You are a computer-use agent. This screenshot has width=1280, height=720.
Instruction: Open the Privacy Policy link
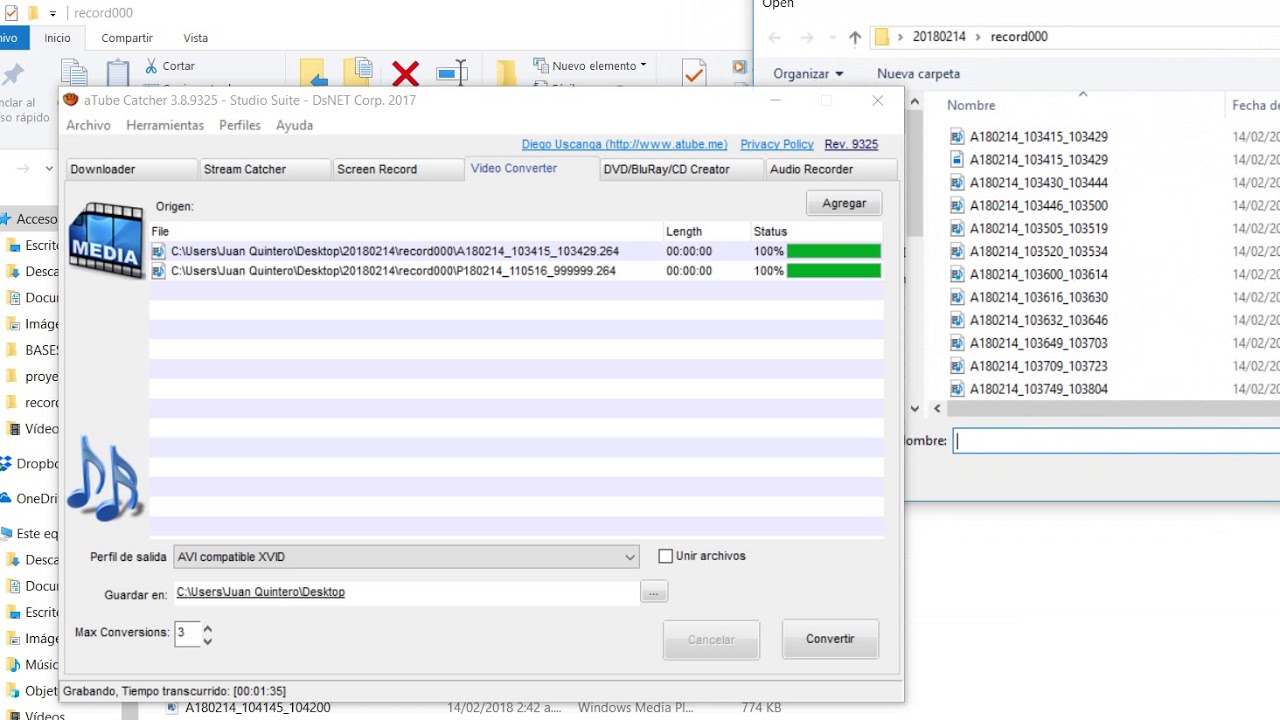(x=777, y=145)
